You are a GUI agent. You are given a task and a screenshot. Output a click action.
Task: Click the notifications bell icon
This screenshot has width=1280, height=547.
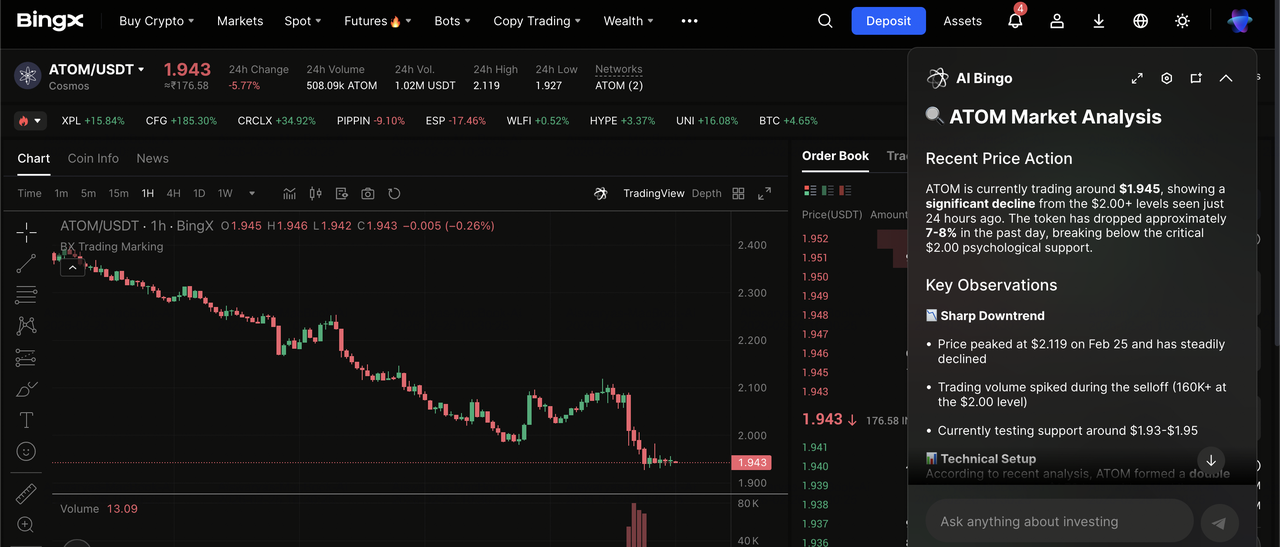click(1015, 21)
